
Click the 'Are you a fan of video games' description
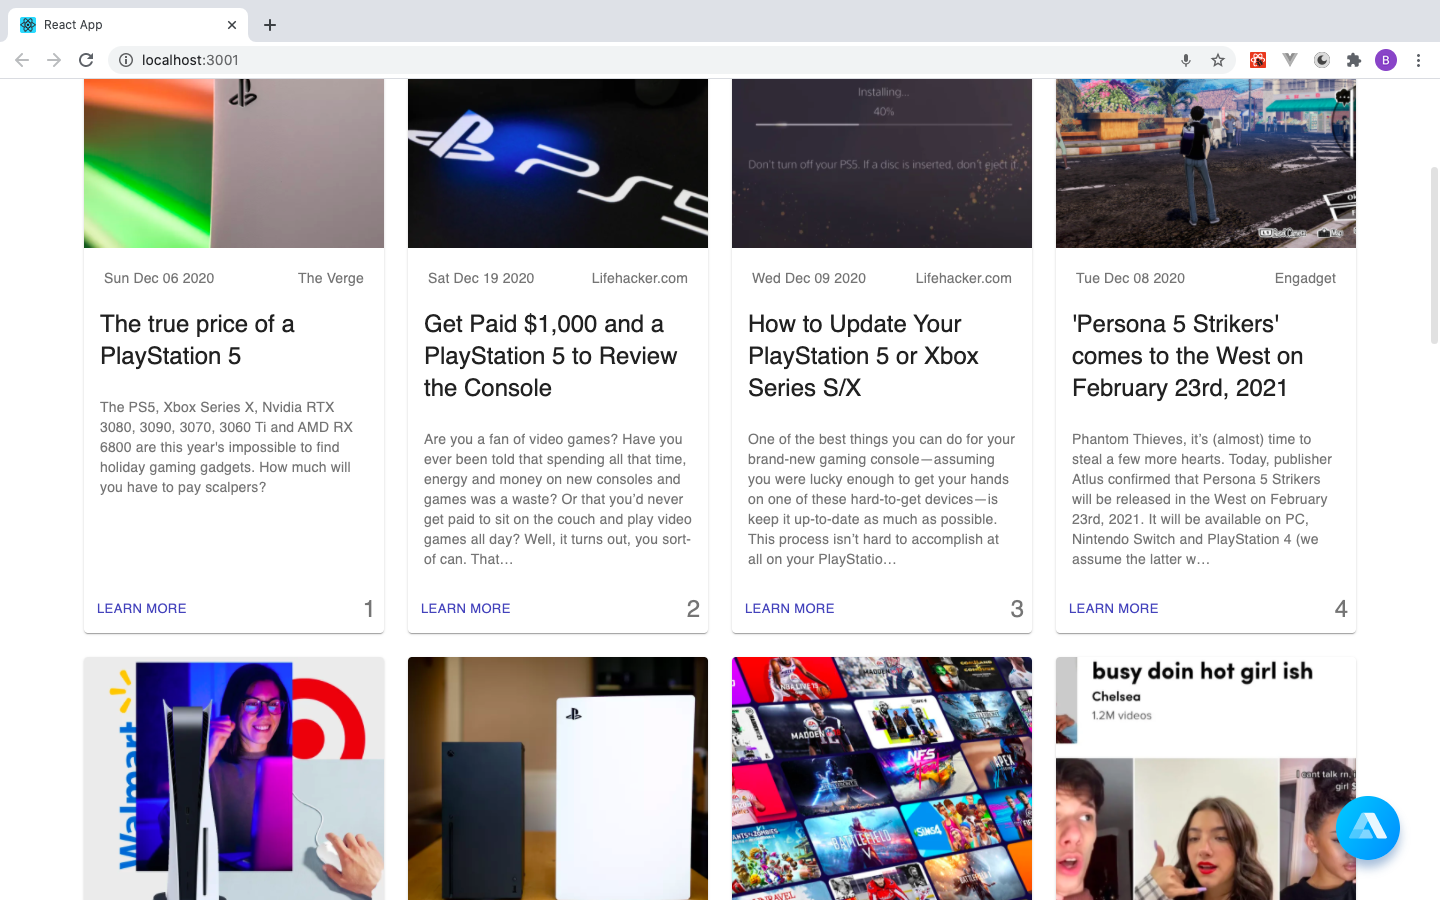[x=558, y=499]
